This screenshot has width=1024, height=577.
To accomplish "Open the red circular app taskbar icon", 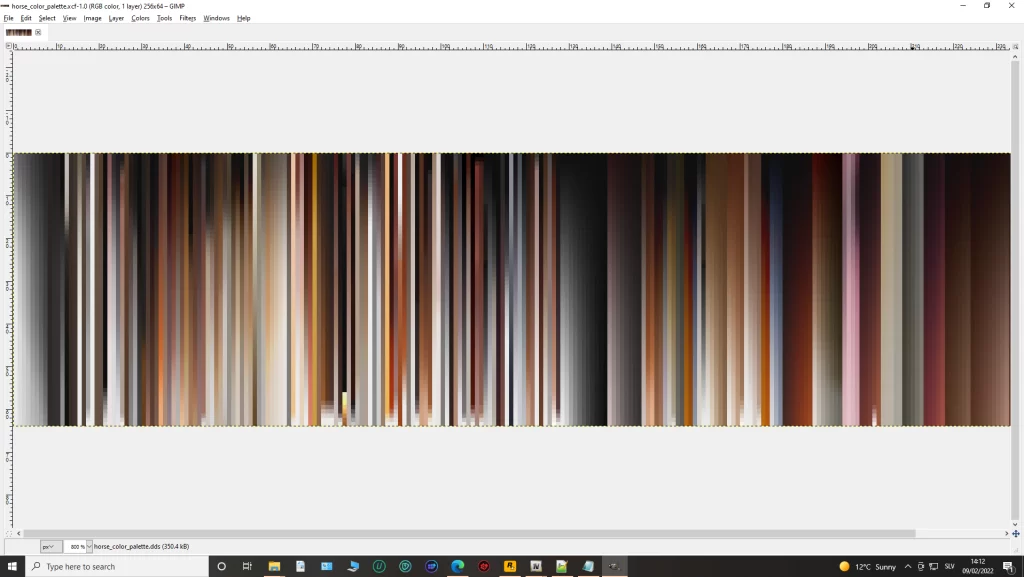I will point(483,566).
